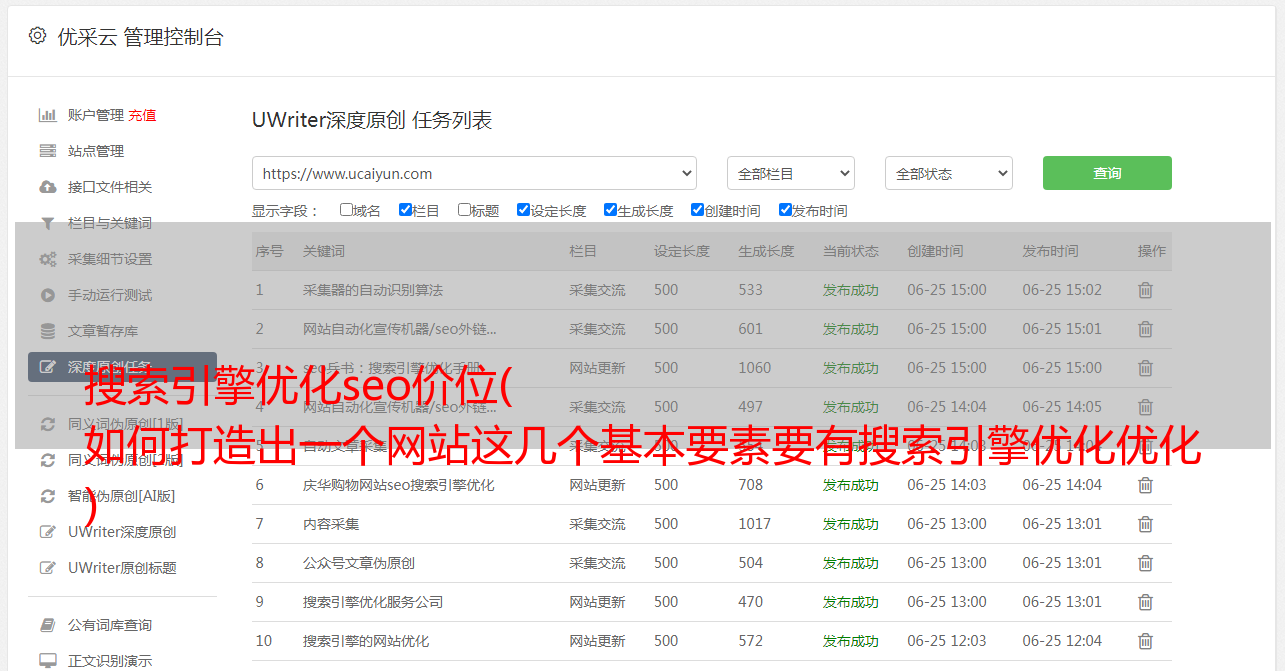Image resolution: width=1285 pixels, height=671 pixels.
Task: Uncheck the 发布时间 field checkbox
Action: (x=785, y=210)
